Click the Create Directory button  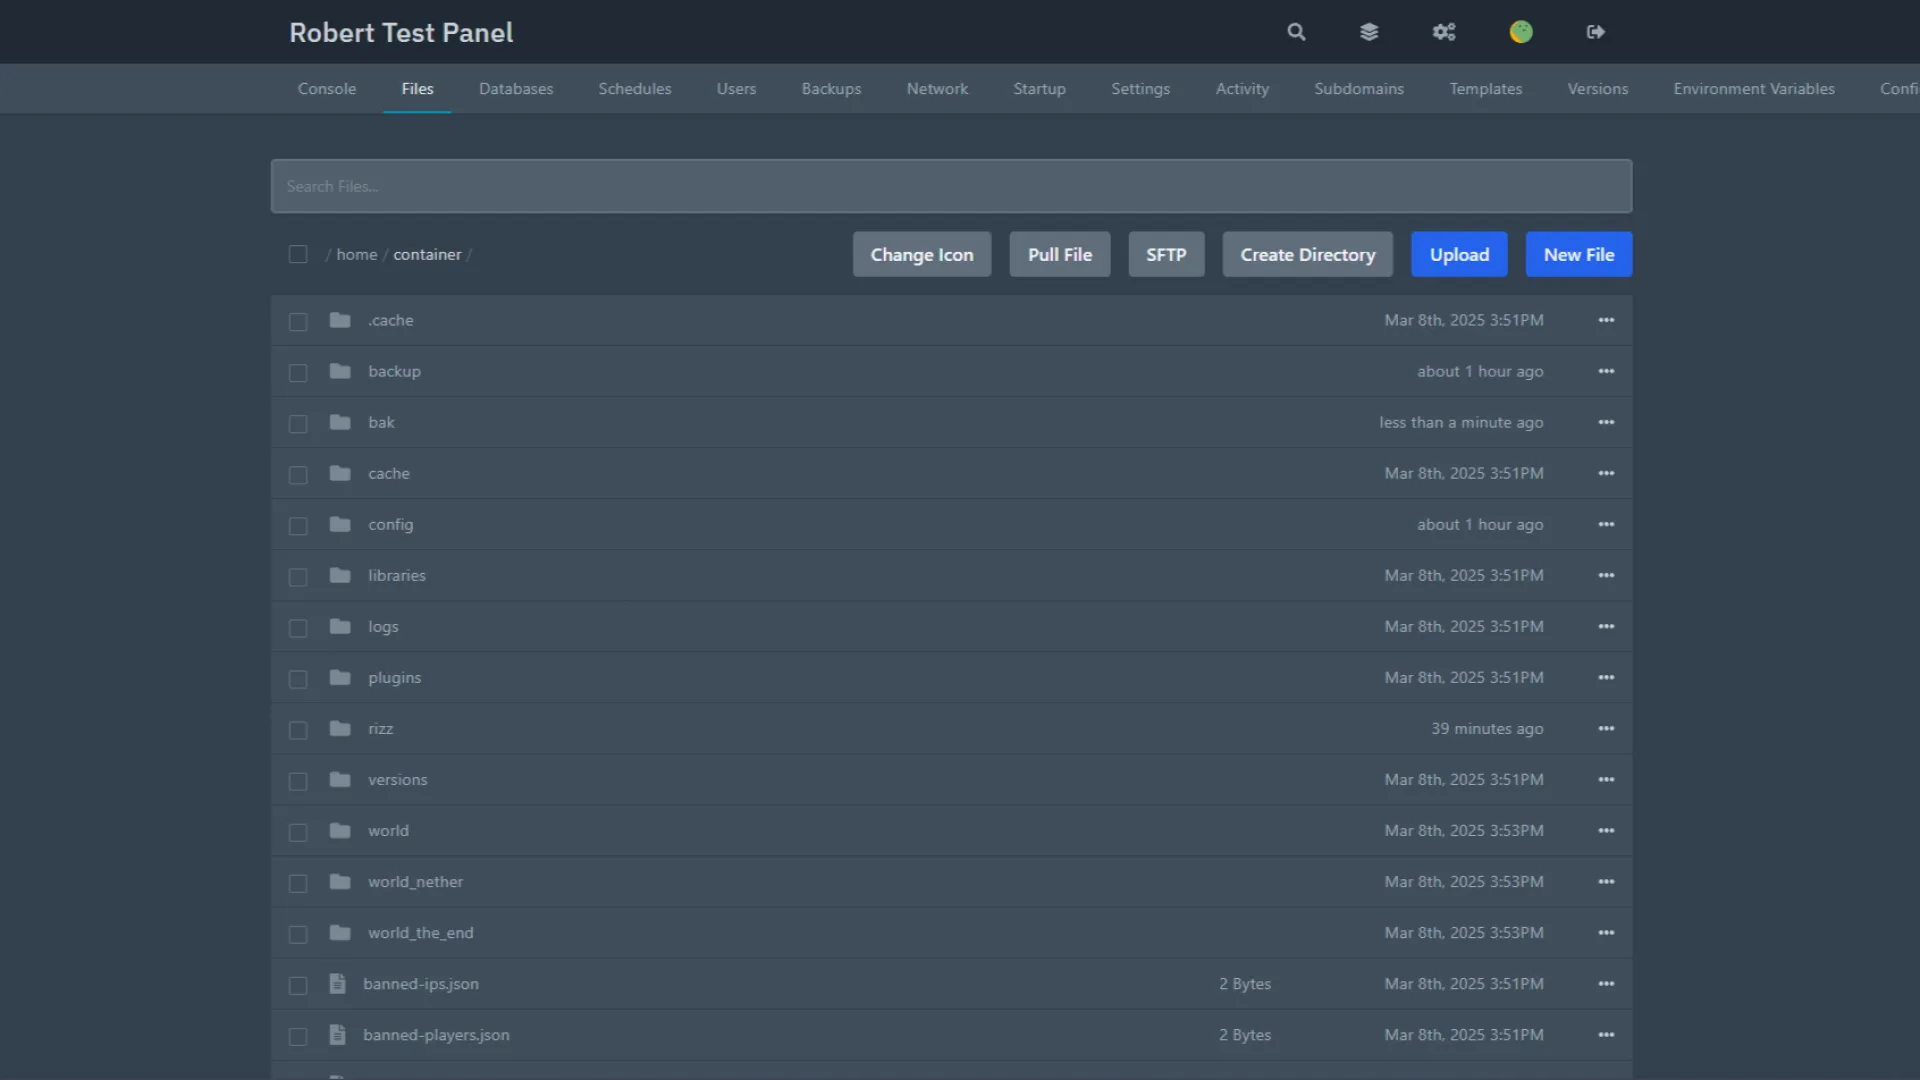point(1307,255)
